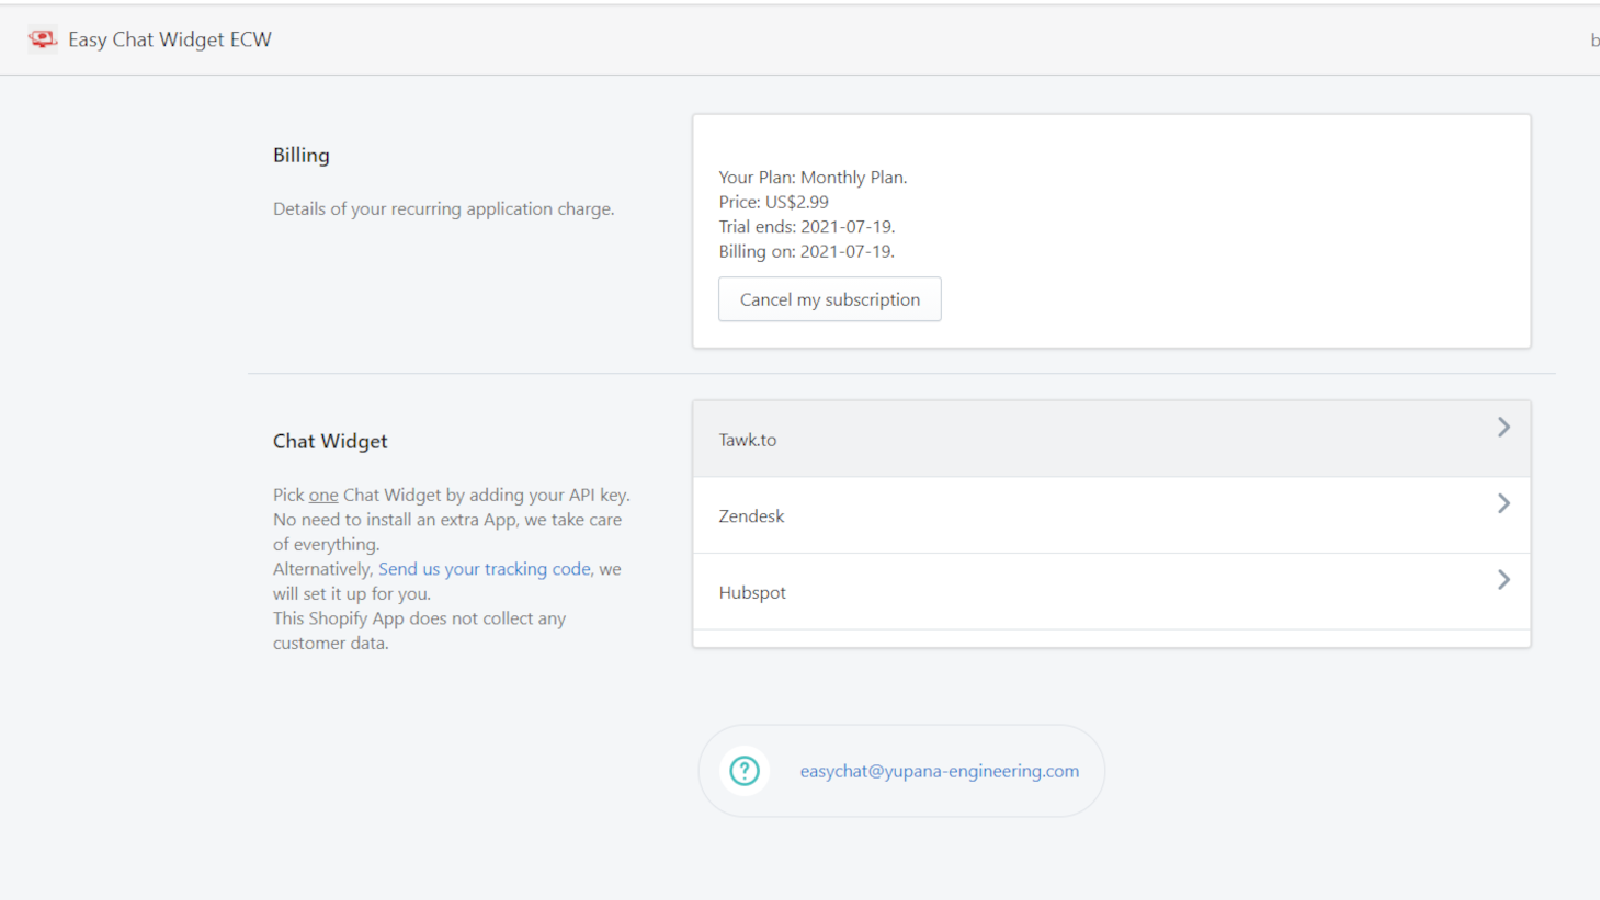This screenshot has width=1600, height=900.
Task: Open the circled question mark support badge
Action: click(743, 771)
